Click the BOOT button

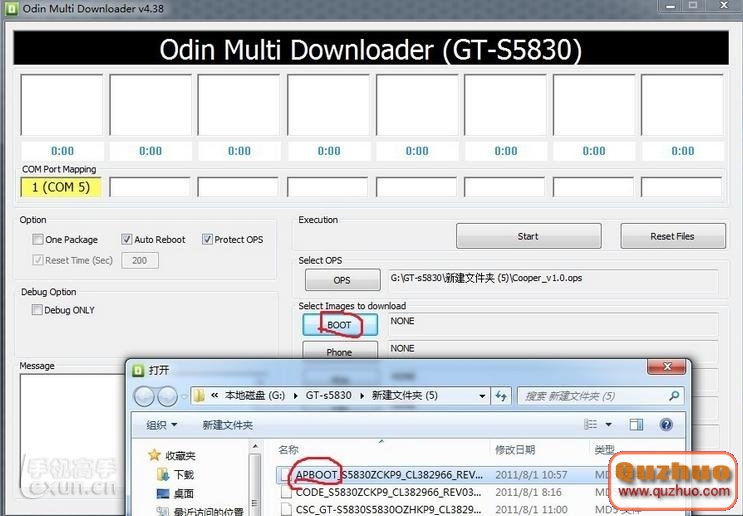tap(340, 325)
